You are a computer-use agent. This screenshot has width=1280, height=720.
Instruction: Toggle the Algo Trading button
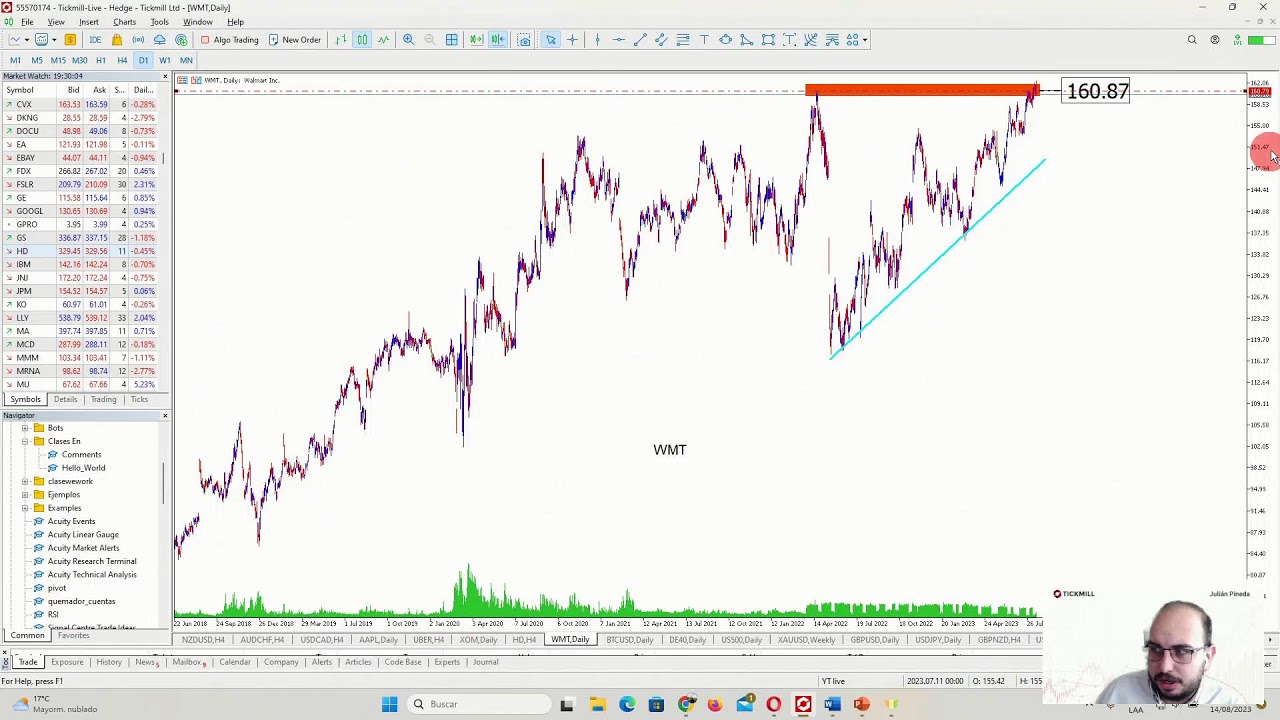(x=230, y=40)
